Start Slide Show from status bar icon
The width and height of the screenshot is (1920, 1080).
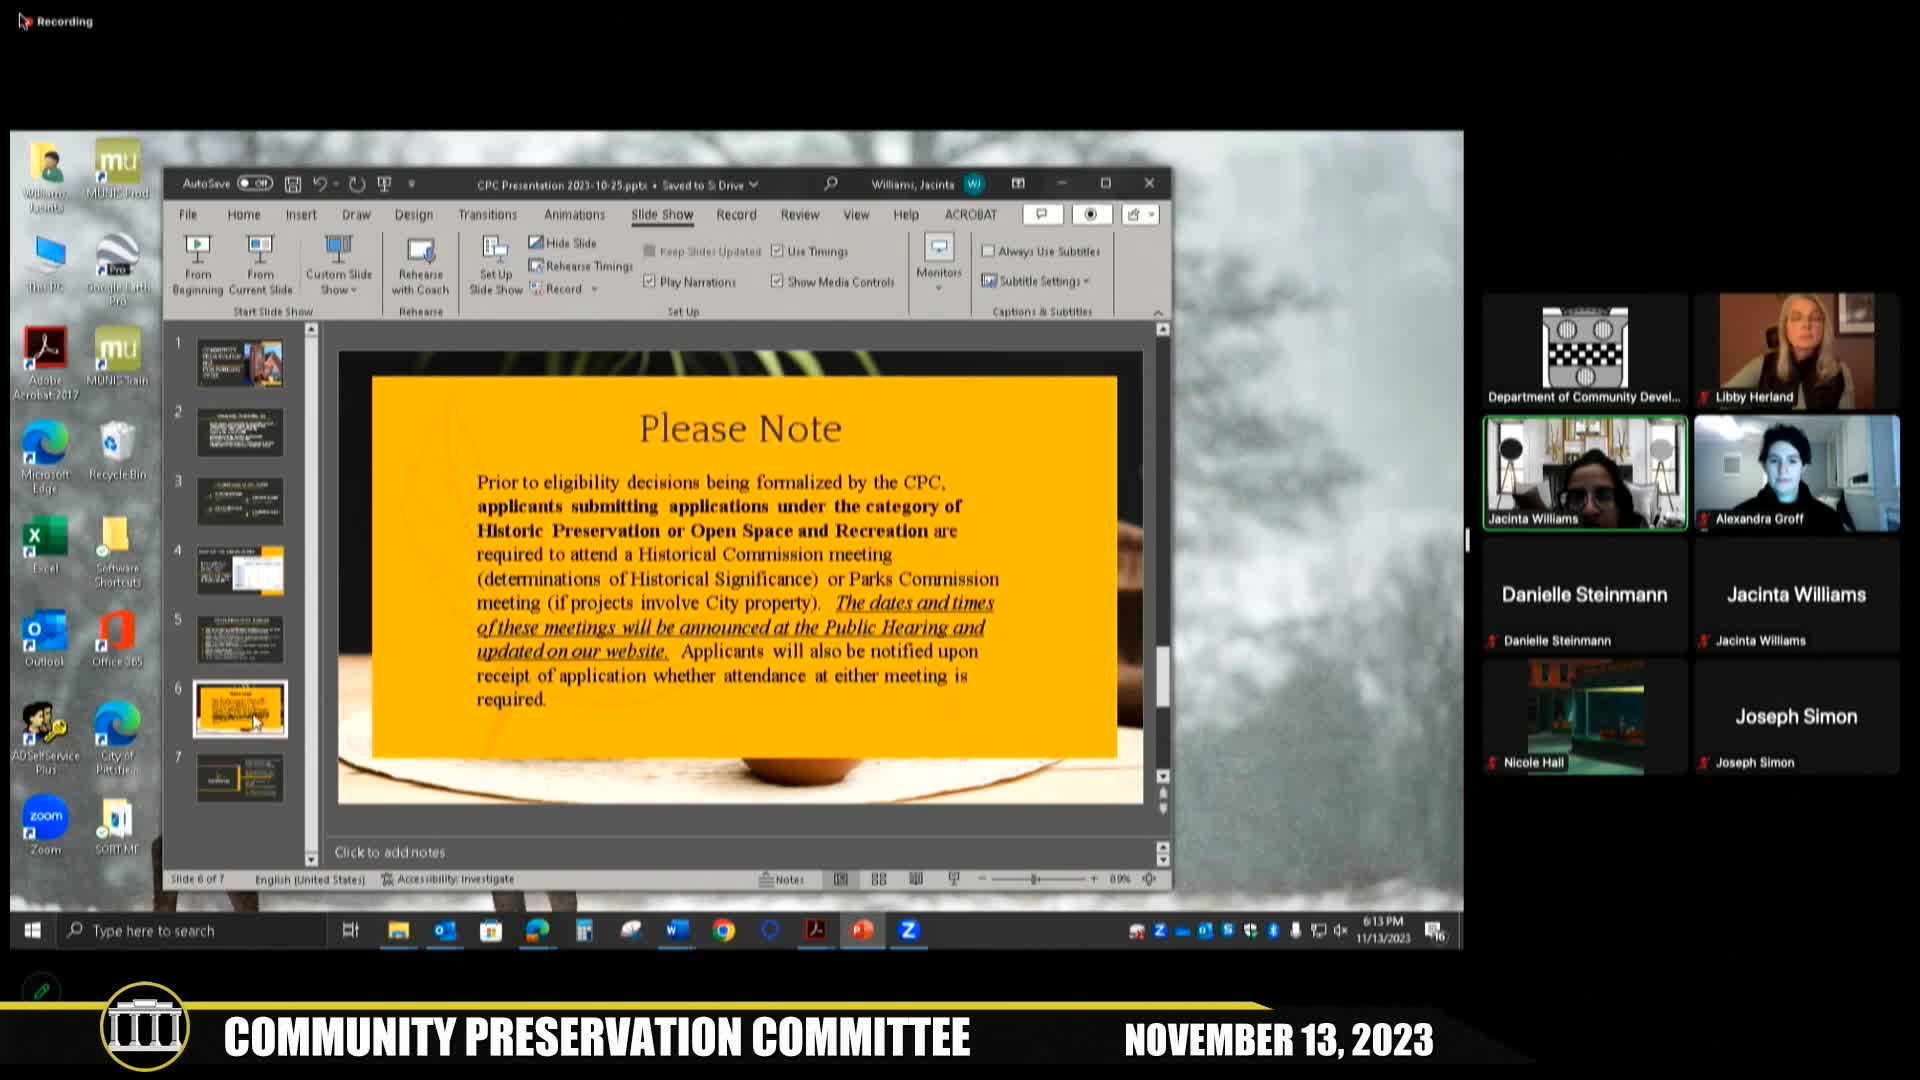(954, 879)
